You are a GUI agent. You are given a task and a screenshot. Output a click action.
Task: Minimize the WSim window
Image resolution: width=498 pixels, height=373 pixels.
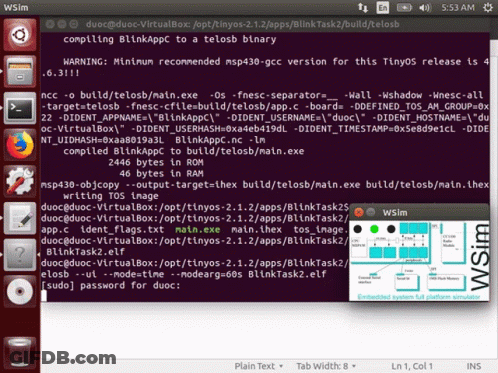(x=371, y=212)
